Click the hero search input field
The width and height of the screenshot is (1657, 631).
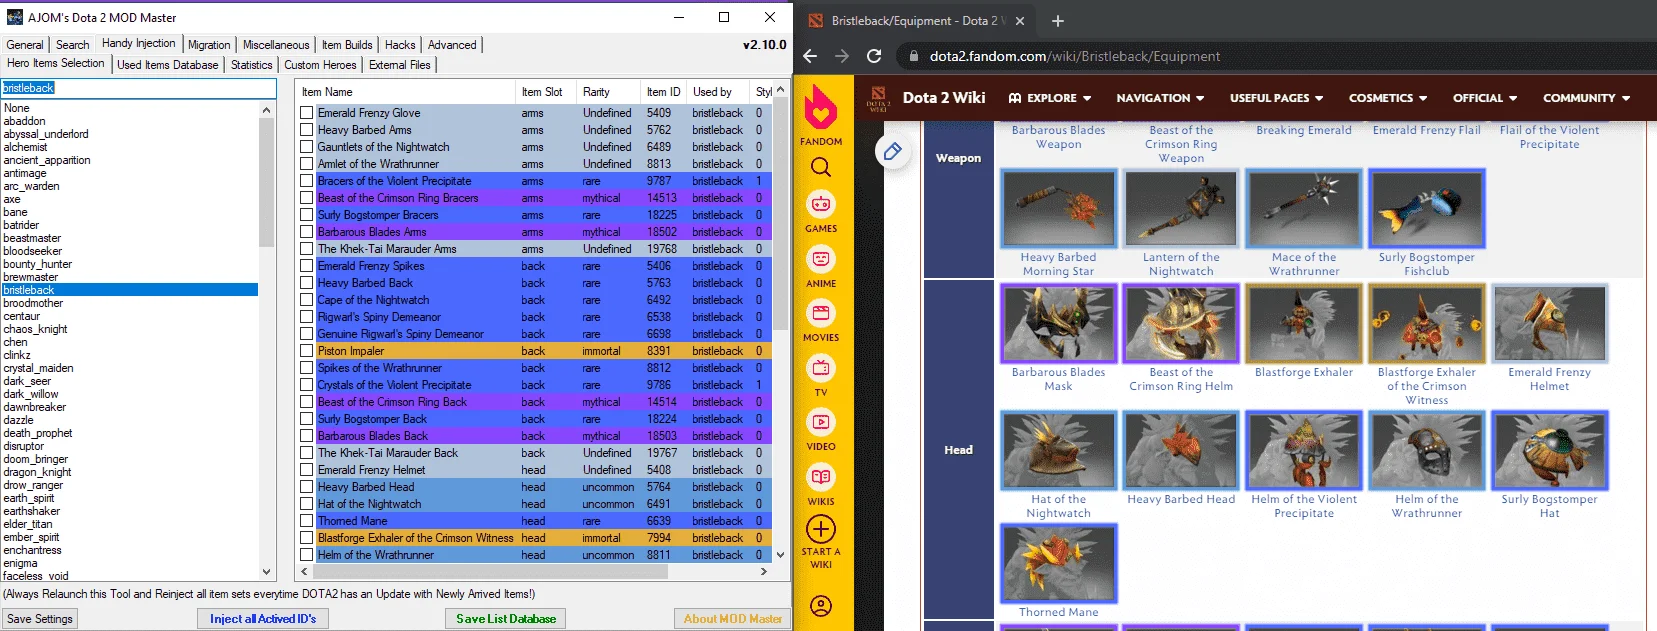[x=138, y=88]
